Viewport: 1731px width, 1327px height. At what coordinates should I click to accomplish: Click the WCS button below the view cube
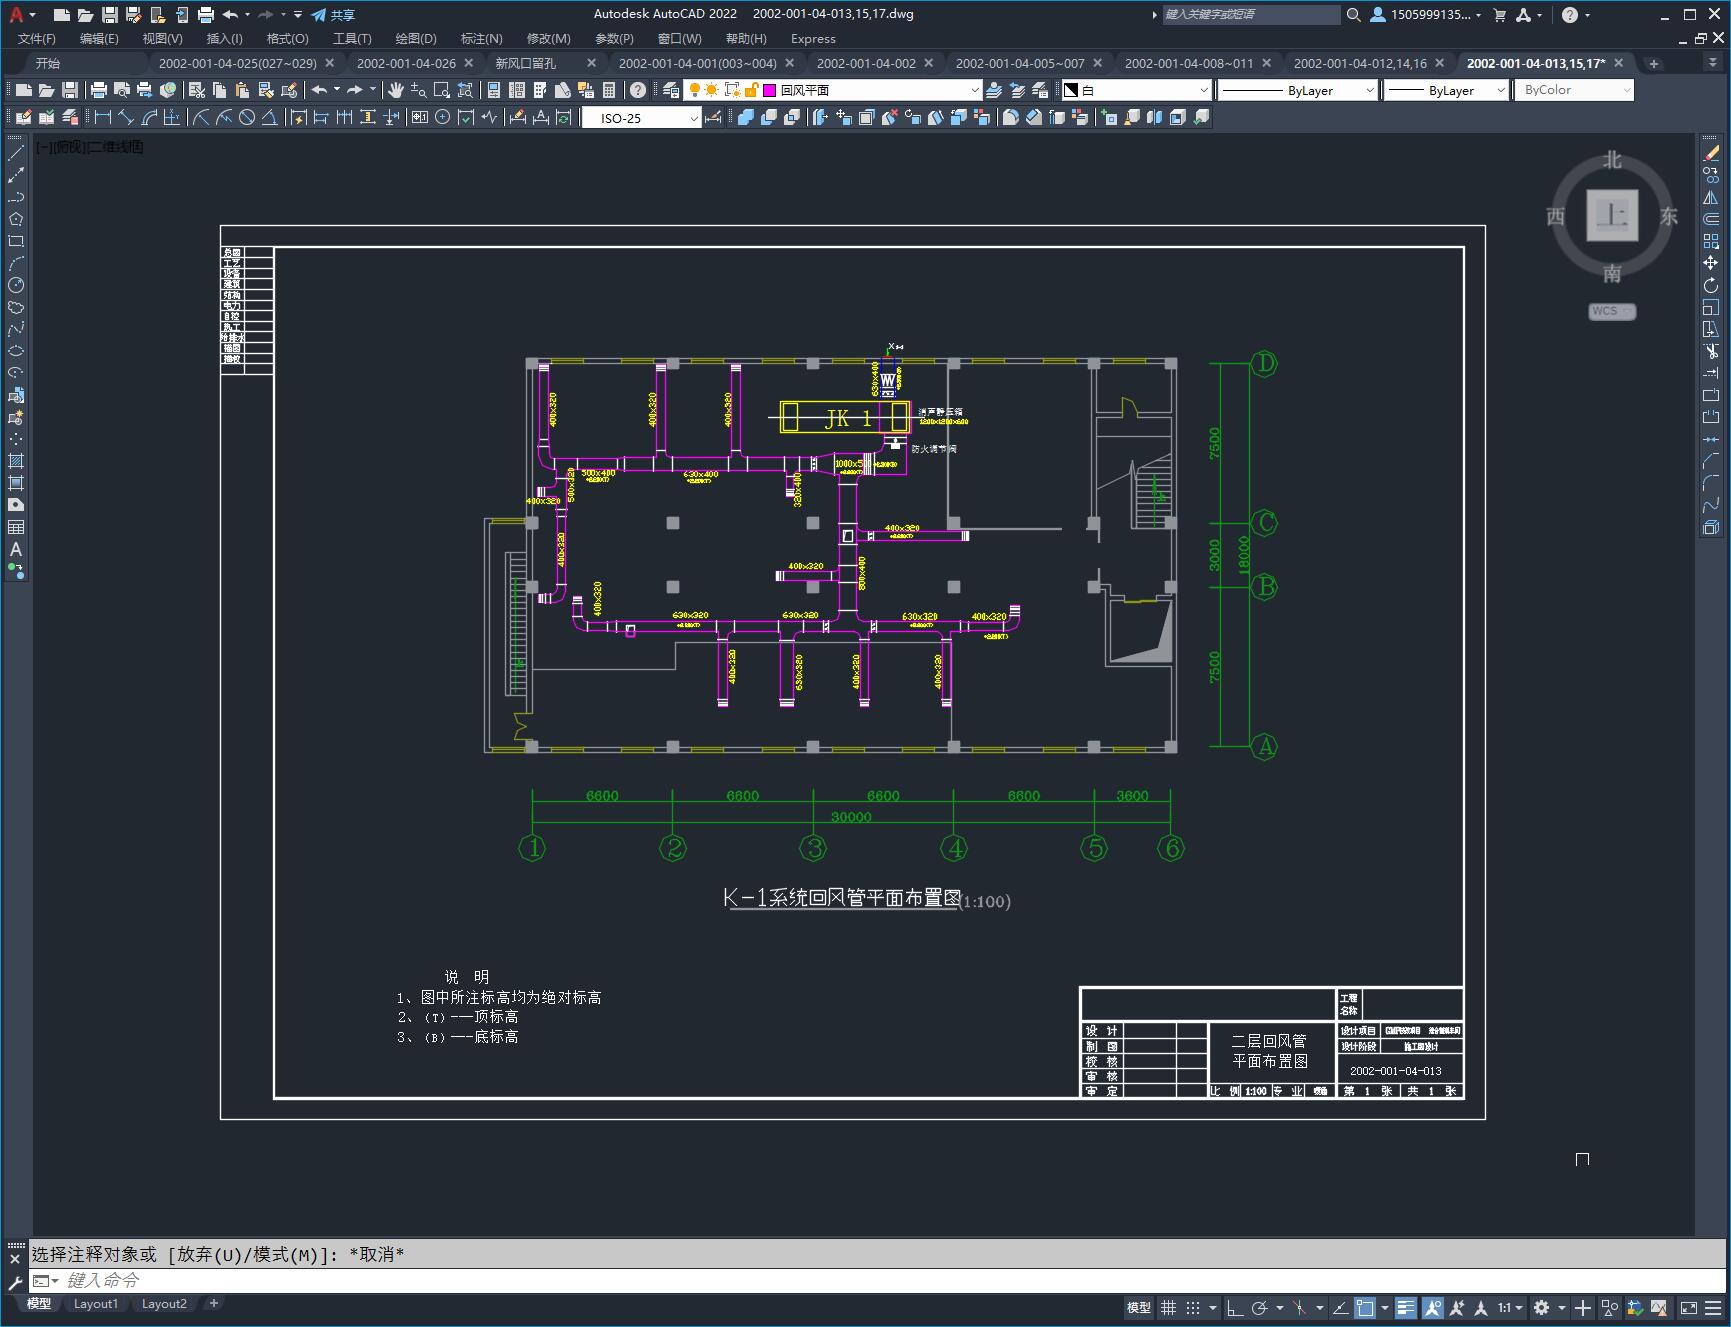(1612, 311)
